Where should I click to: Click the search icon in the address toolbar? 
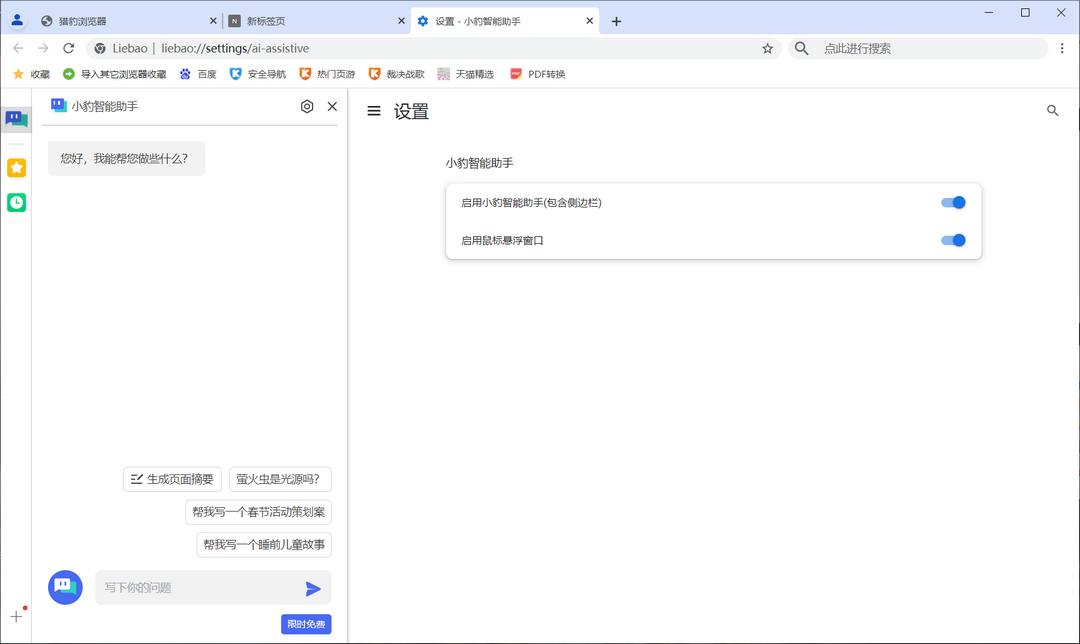coord(801,48)
